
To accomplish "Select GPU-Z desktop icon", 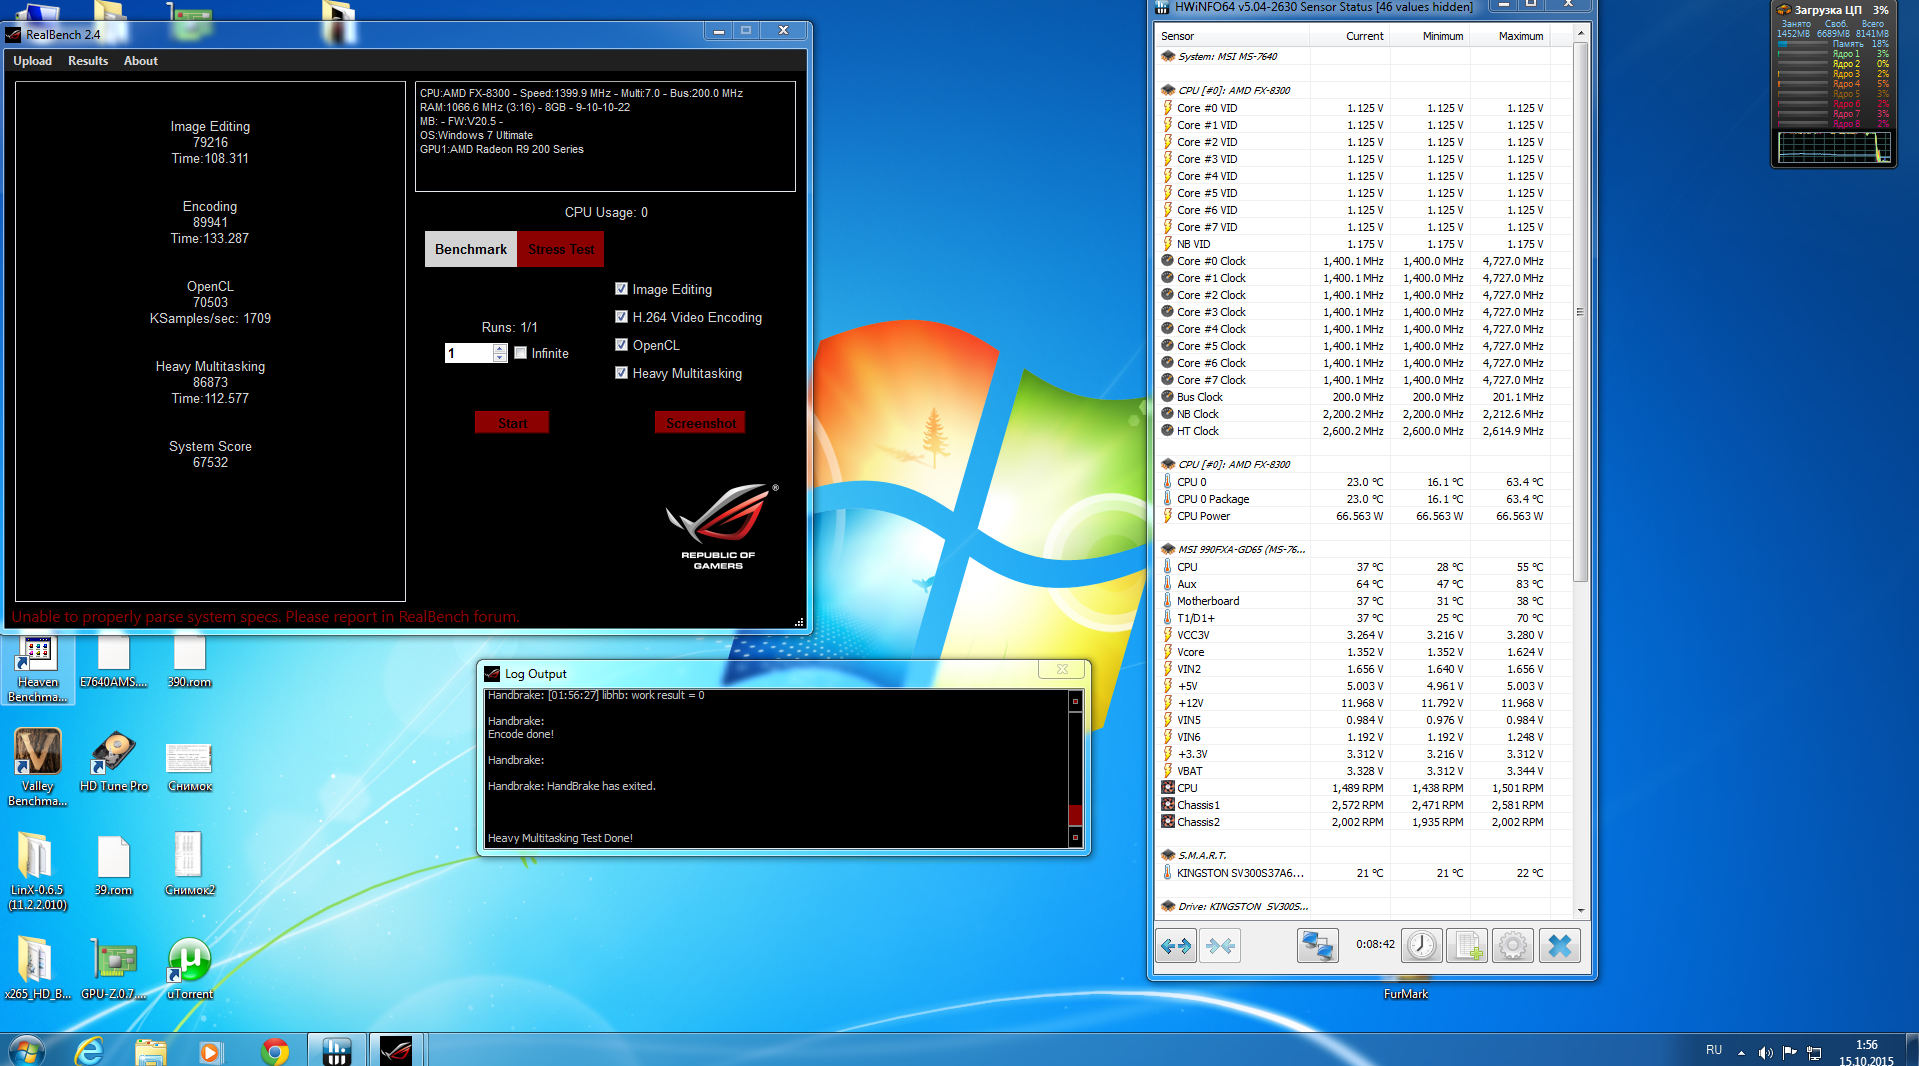I will [x=114, y=969].
